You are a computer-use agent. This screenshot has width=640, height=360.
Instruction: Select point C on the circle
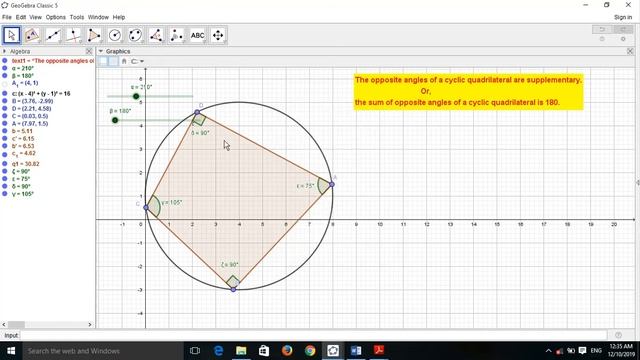click(146, 207)
